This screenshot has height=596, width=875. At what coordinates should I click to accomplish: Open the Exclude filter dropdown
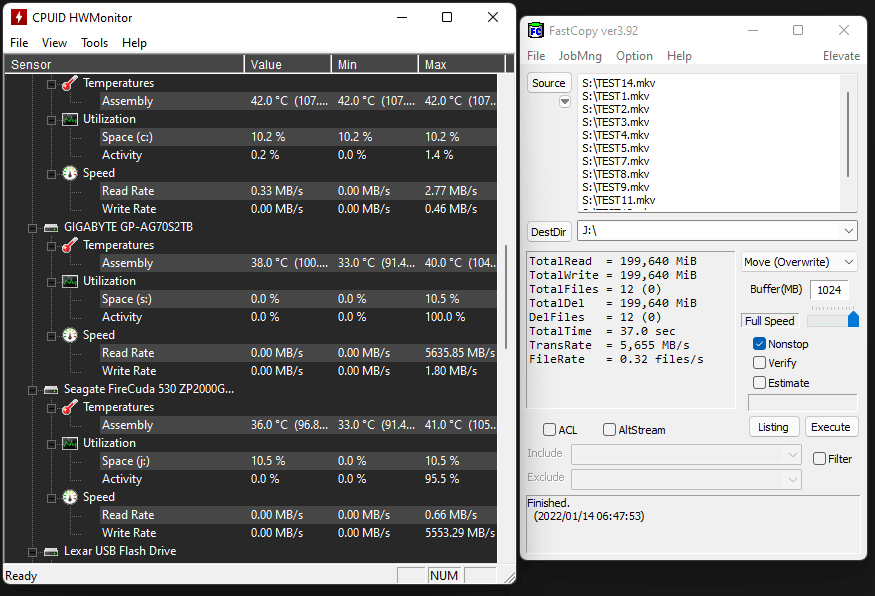792,479
